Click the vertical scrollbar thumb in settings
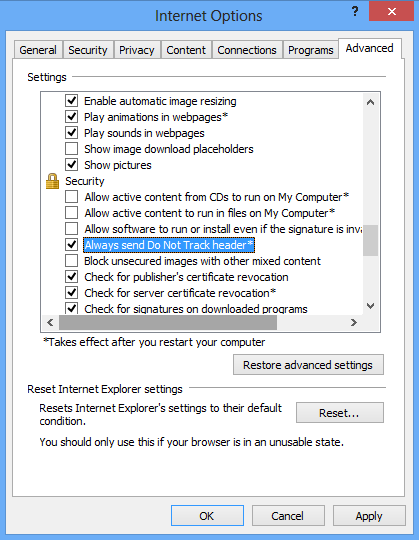Viewport: 419px width, 540px height. click(x=370, y=240)
